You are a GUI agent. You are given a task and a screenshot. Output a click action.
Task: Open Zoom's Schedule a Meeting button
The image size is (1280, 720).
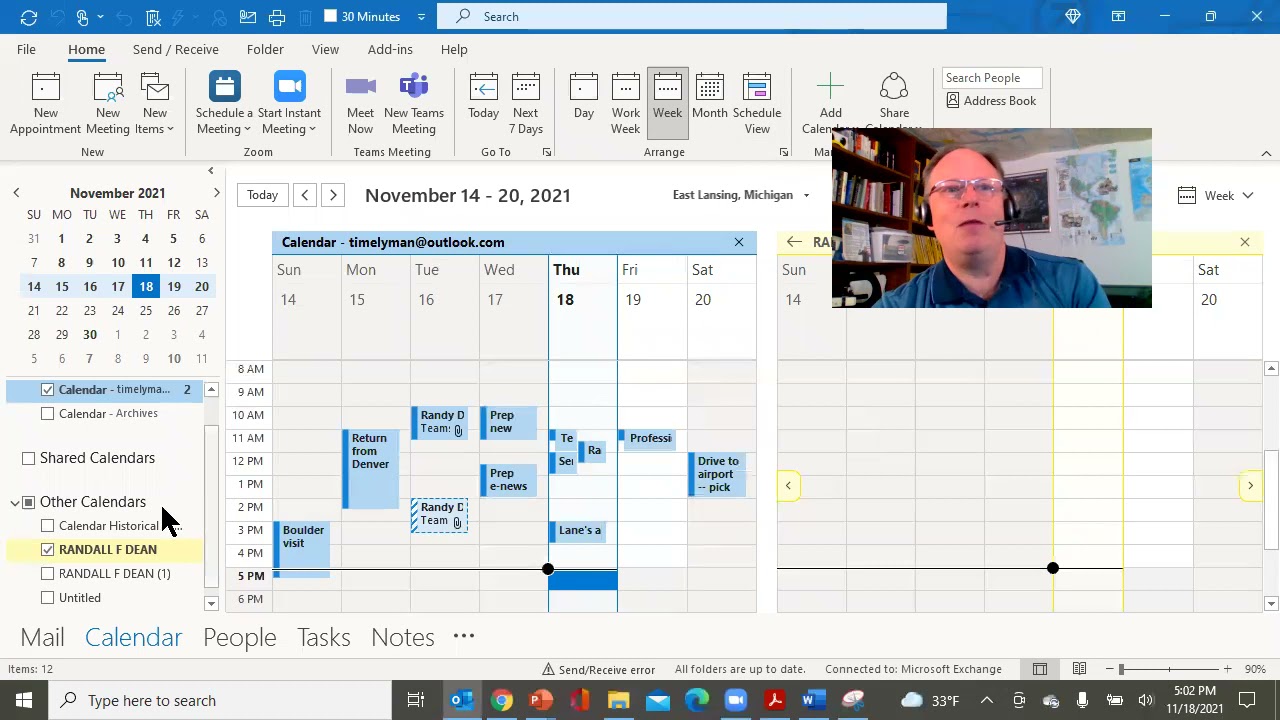point(224,103)
